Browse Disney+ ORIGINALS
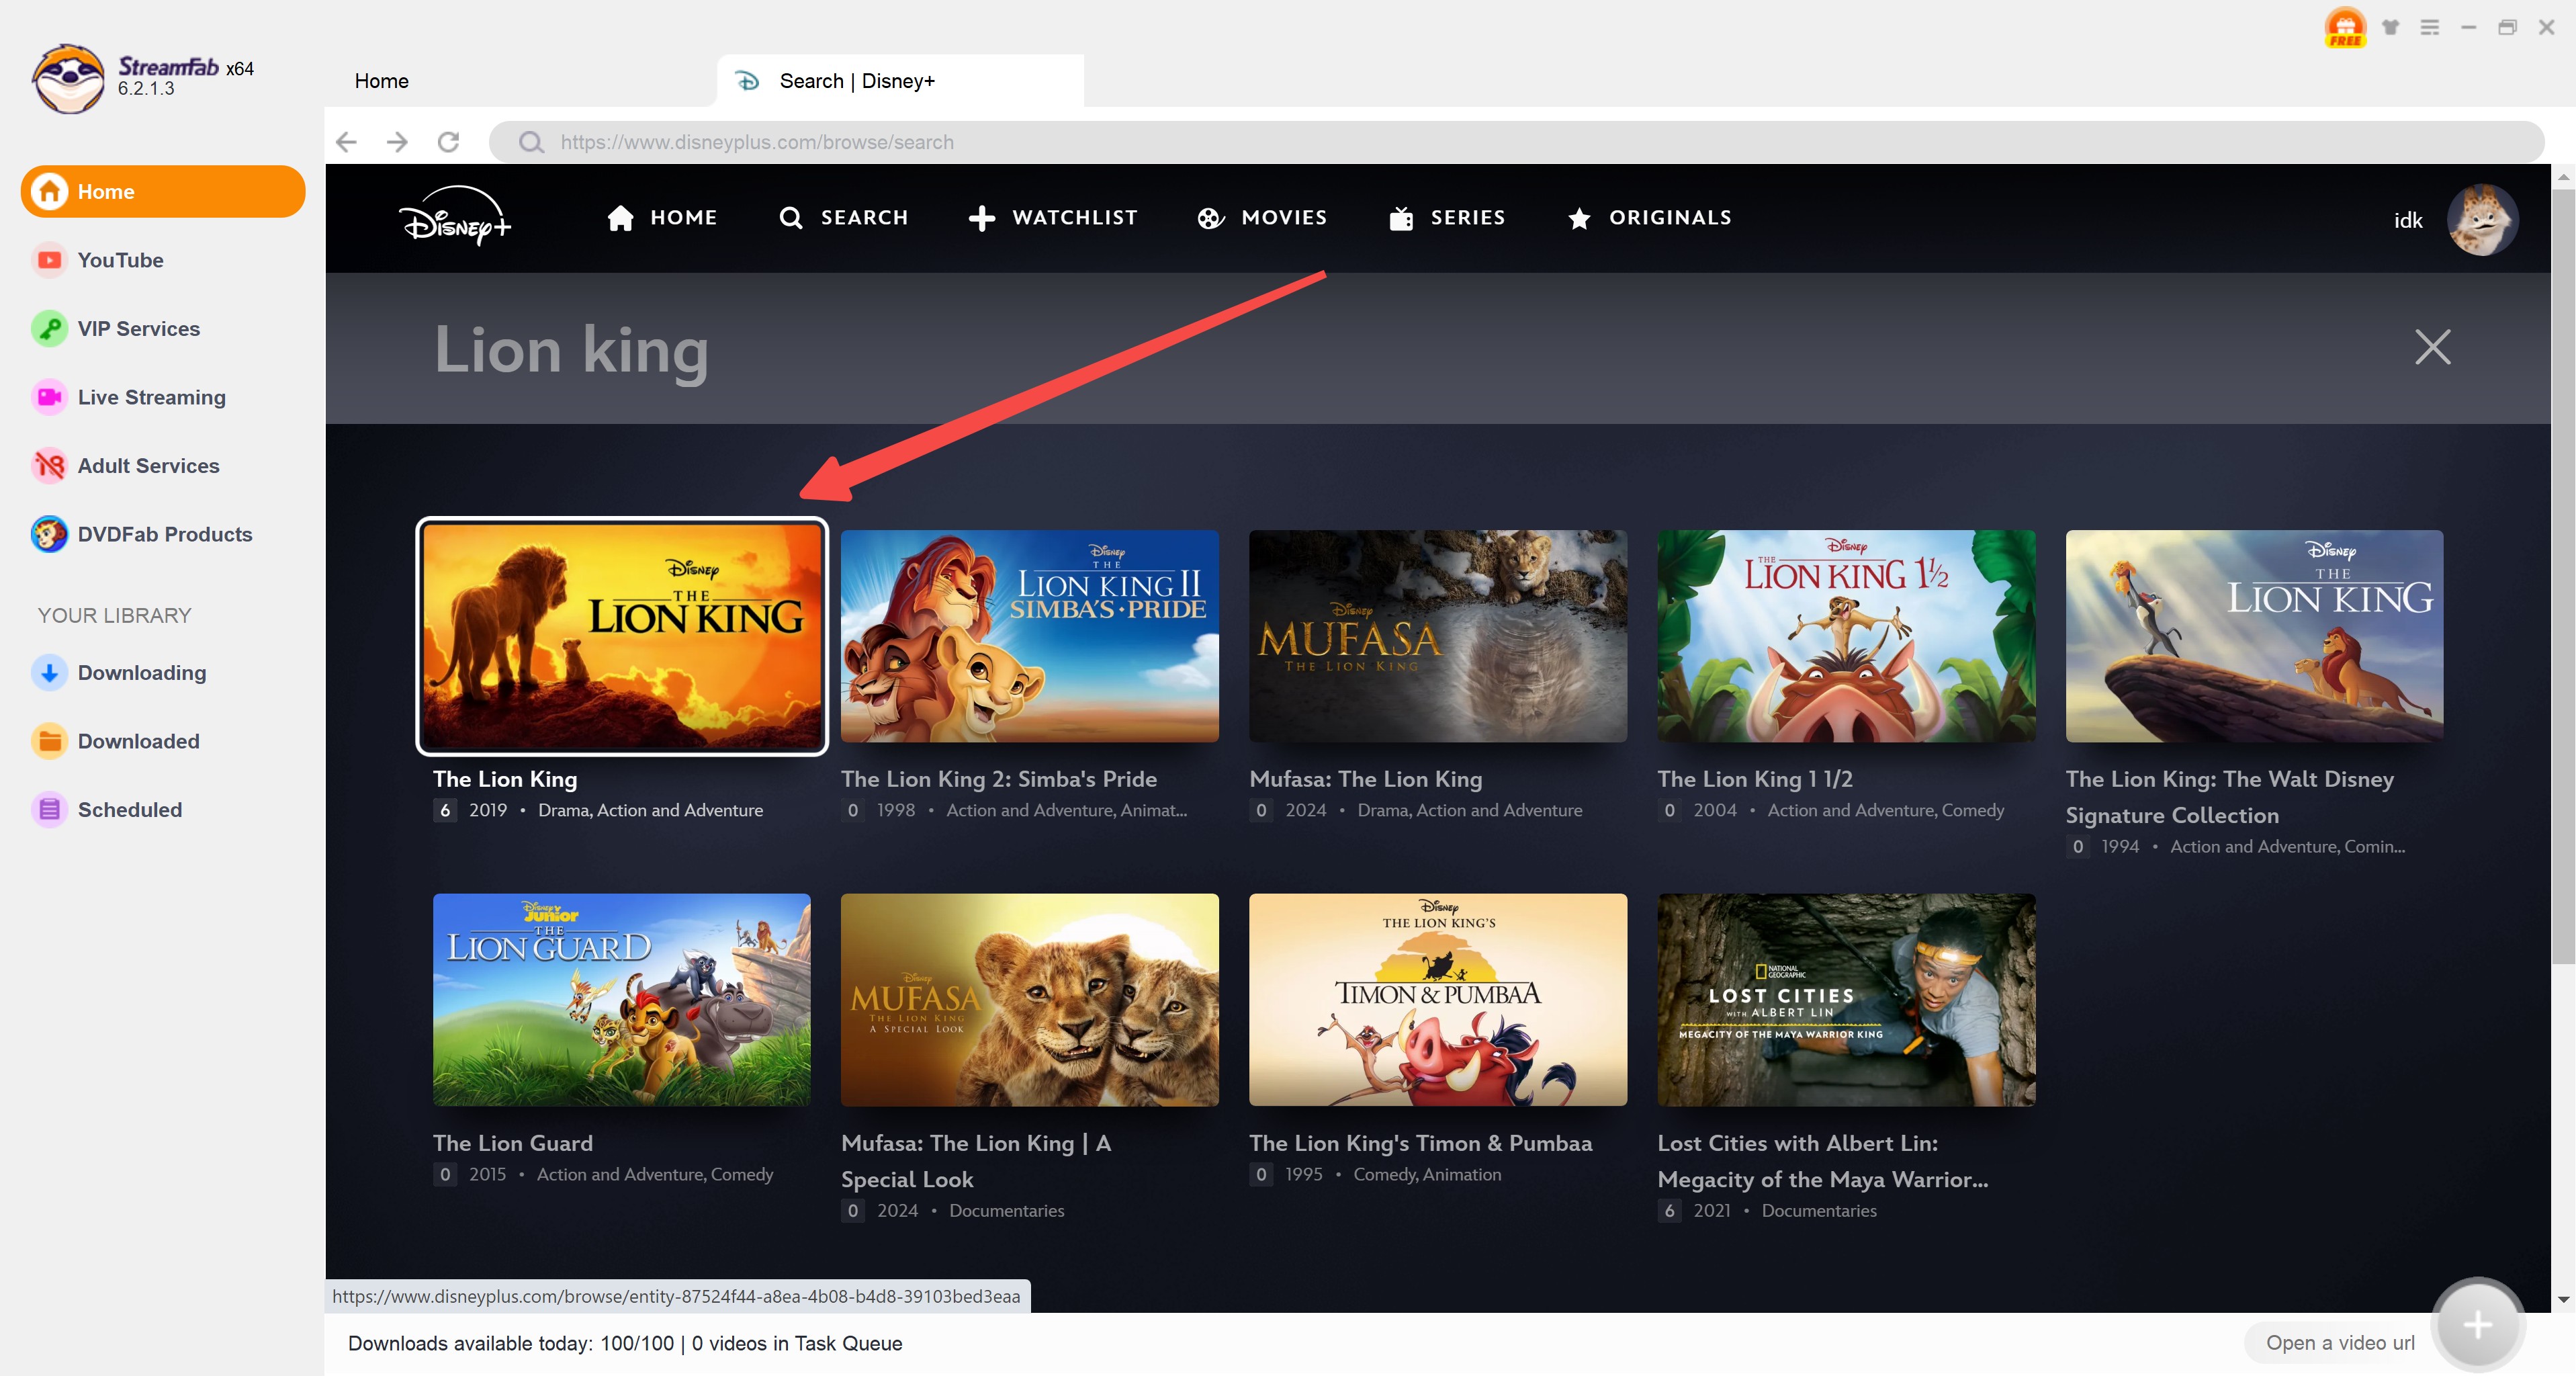The height and width of the screenshot is (1376, 2576). [1649, 218]
